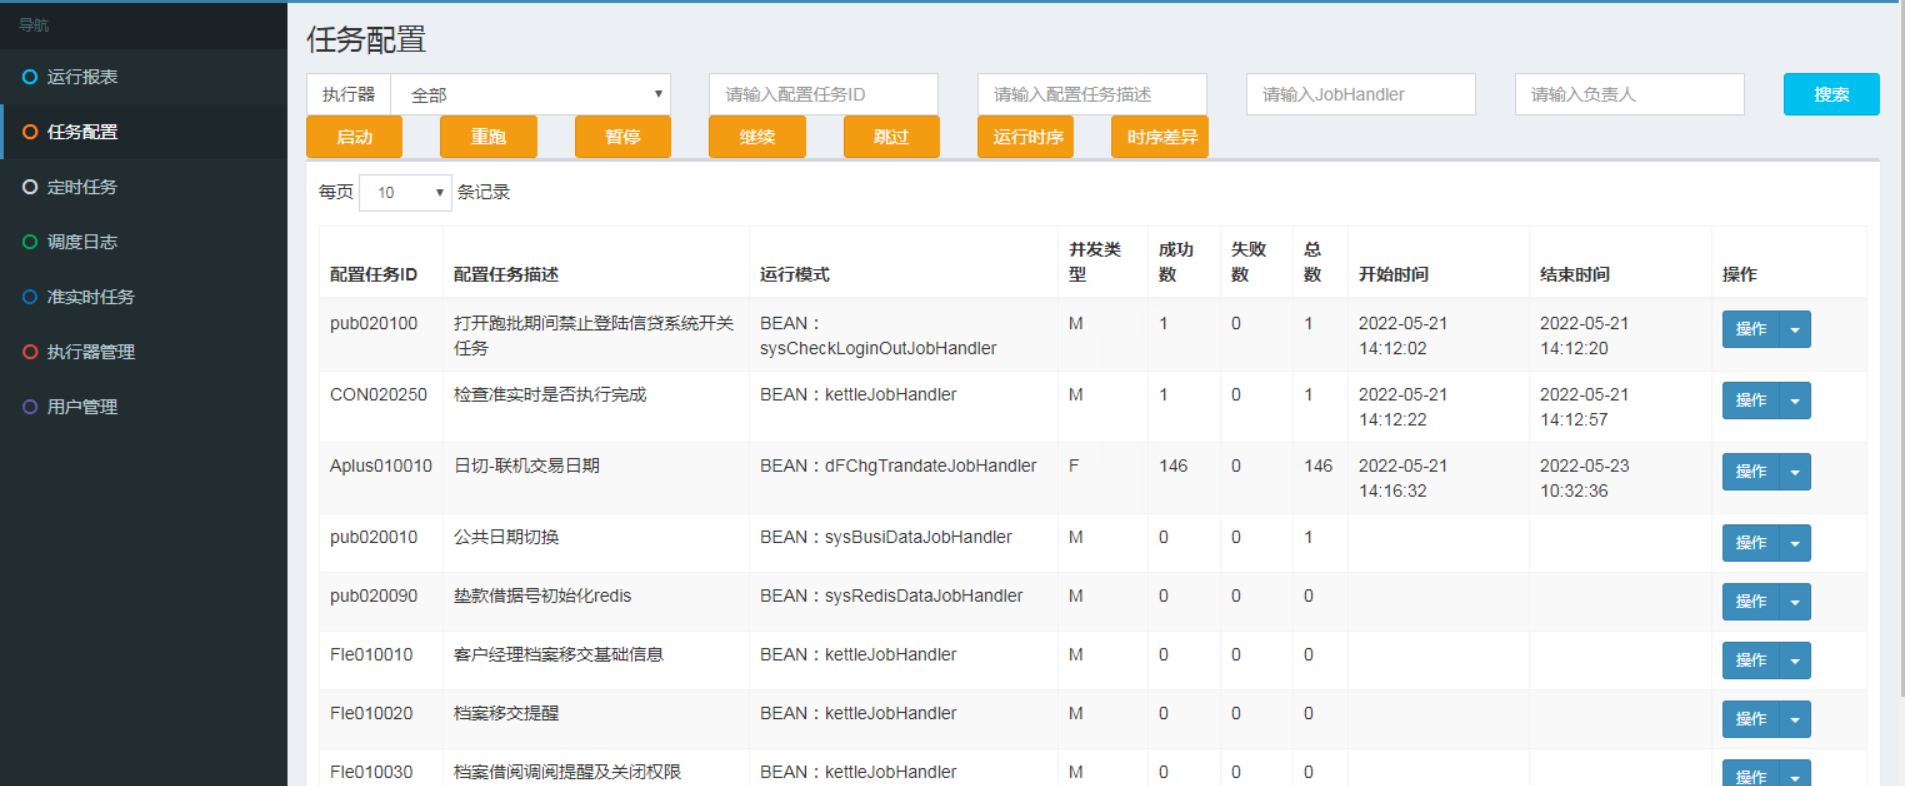This screenshot has width=1905, height=786.
Task: Focus the 请输入配置任务ID input field
Action: [823, 95]
